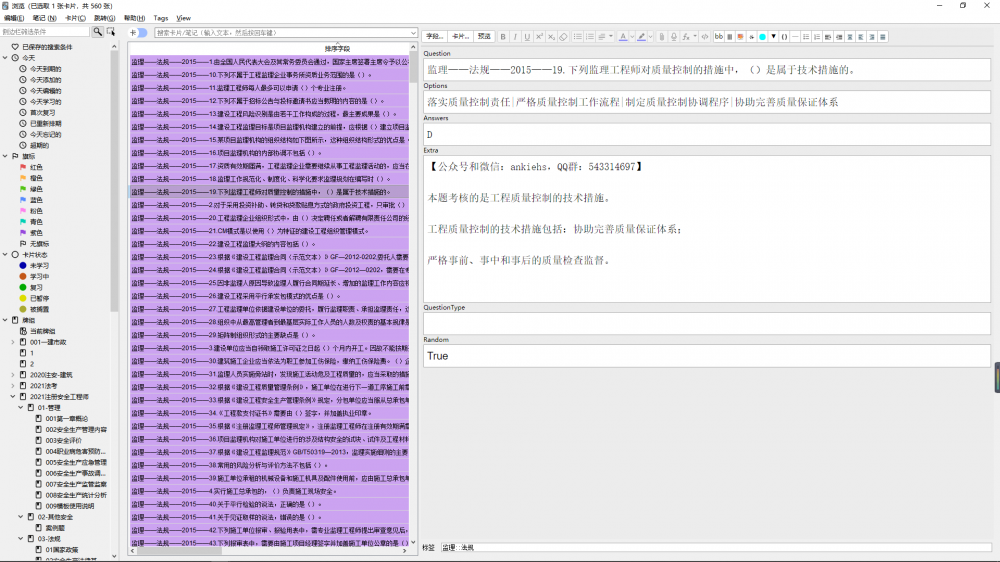Open text color dropdown arrow
1000x562 pixels.
click(632, 37)
